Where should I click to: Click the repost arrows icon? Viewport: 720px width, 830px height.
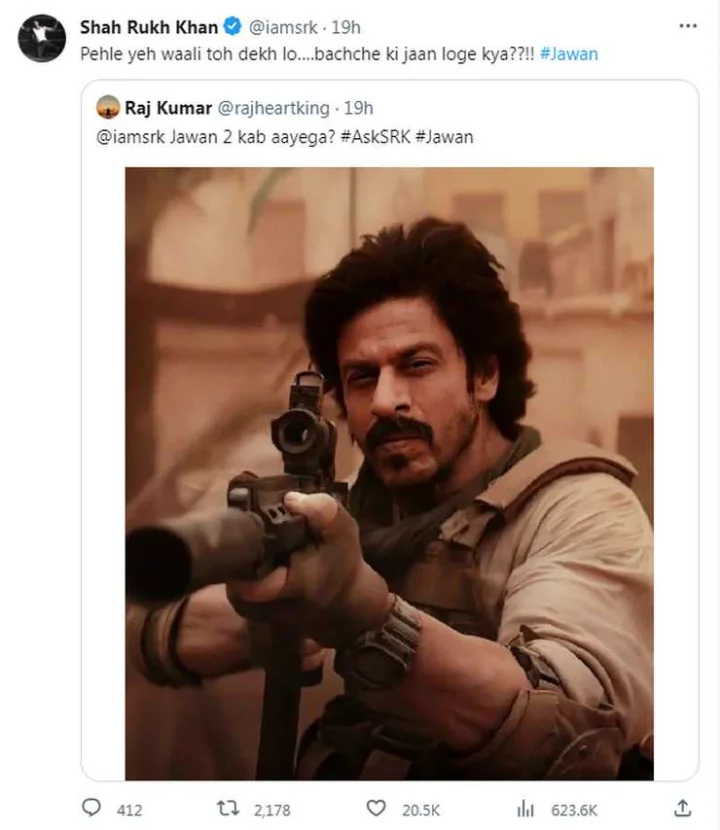[x=228, y=808]
